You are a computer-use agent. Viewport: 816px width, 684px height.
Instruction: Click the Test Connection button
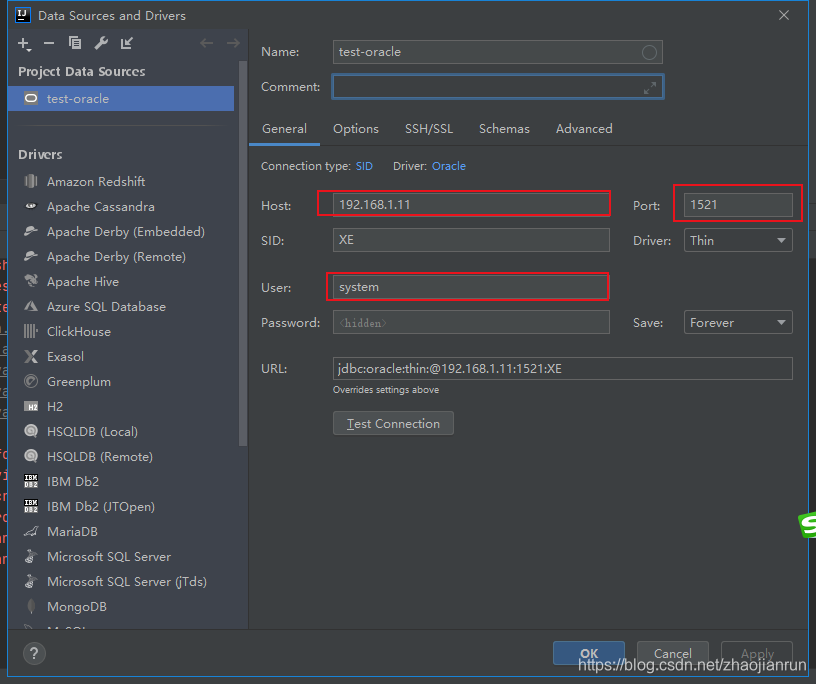pos(393,423)
